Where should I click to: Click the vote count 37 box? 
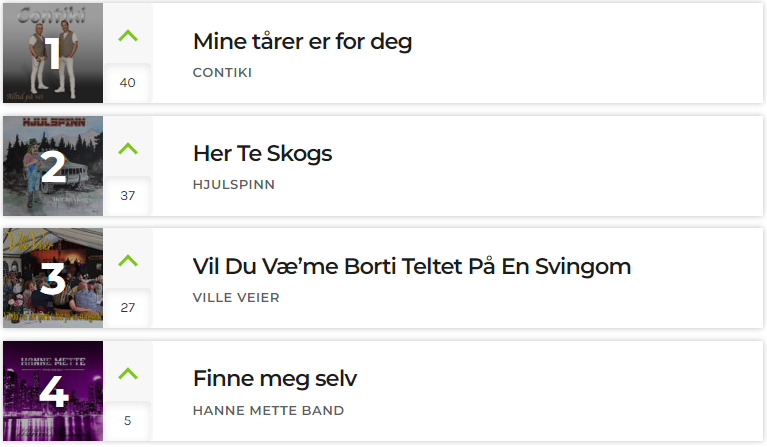click(x=128, y=196)
